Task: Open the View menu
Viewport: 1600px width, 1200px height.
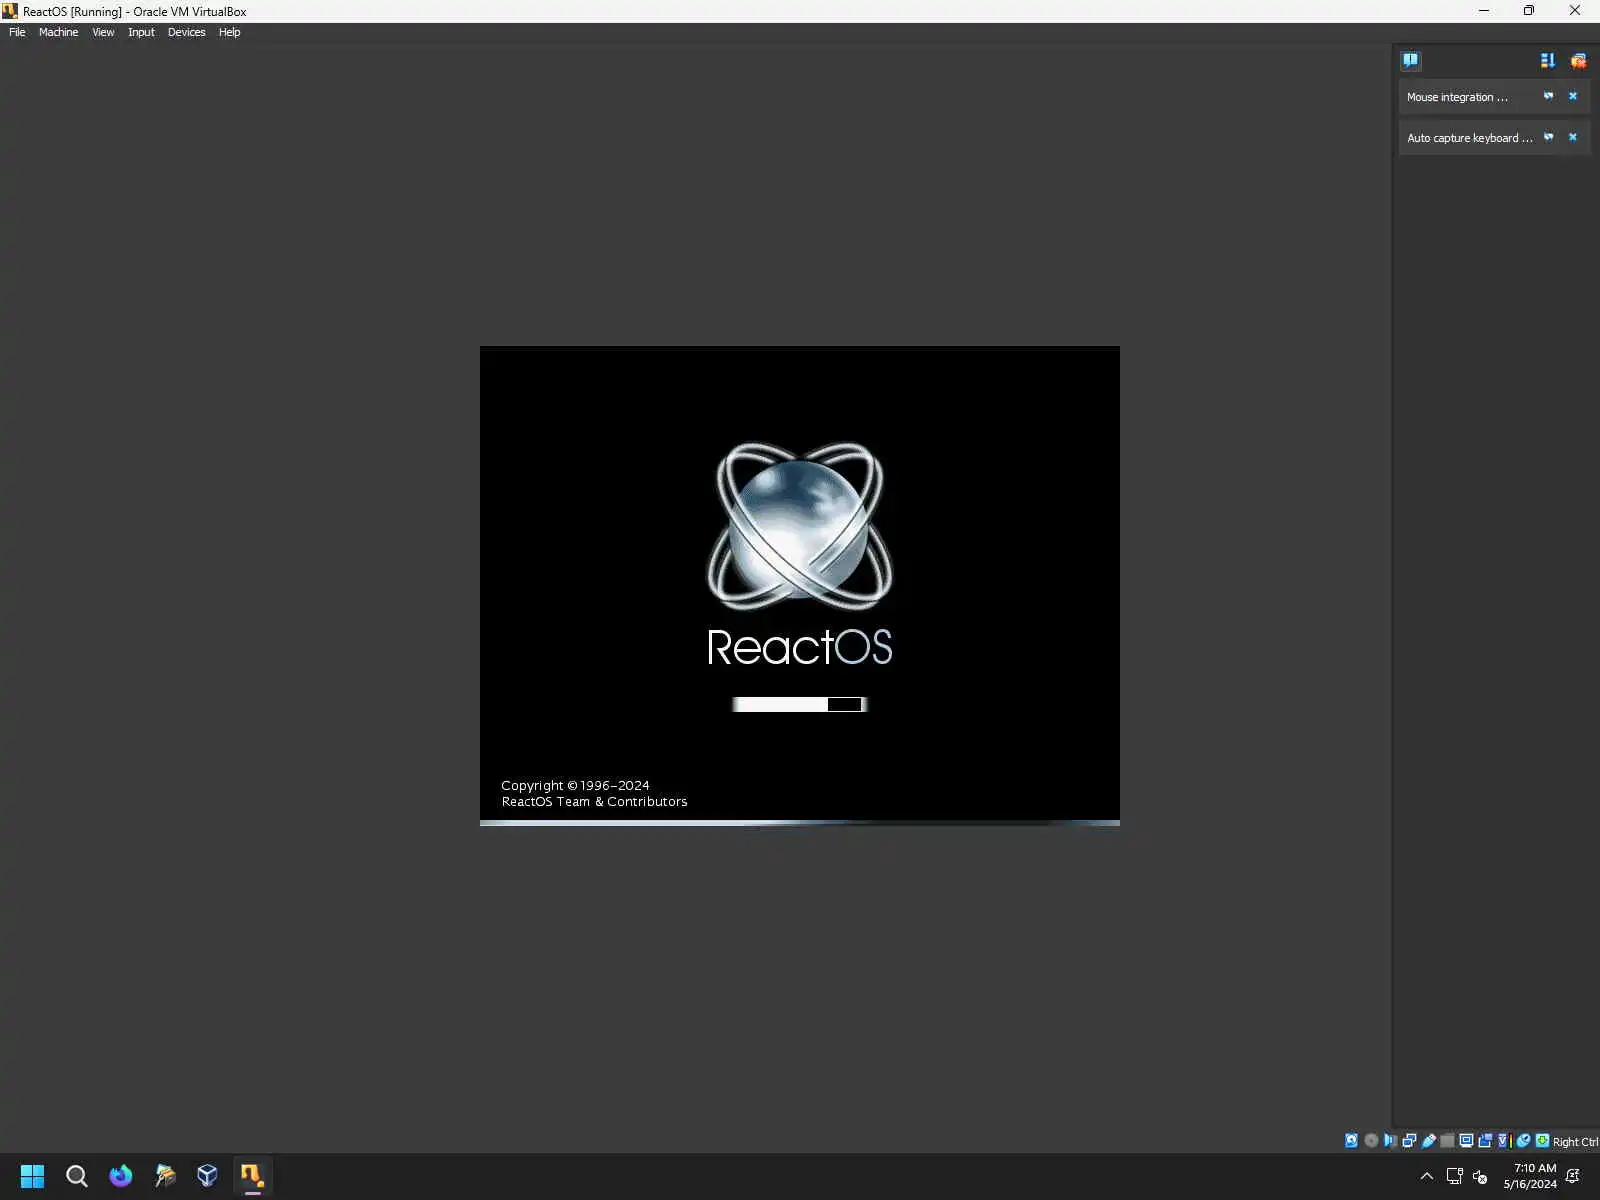Action: [103, 32]
